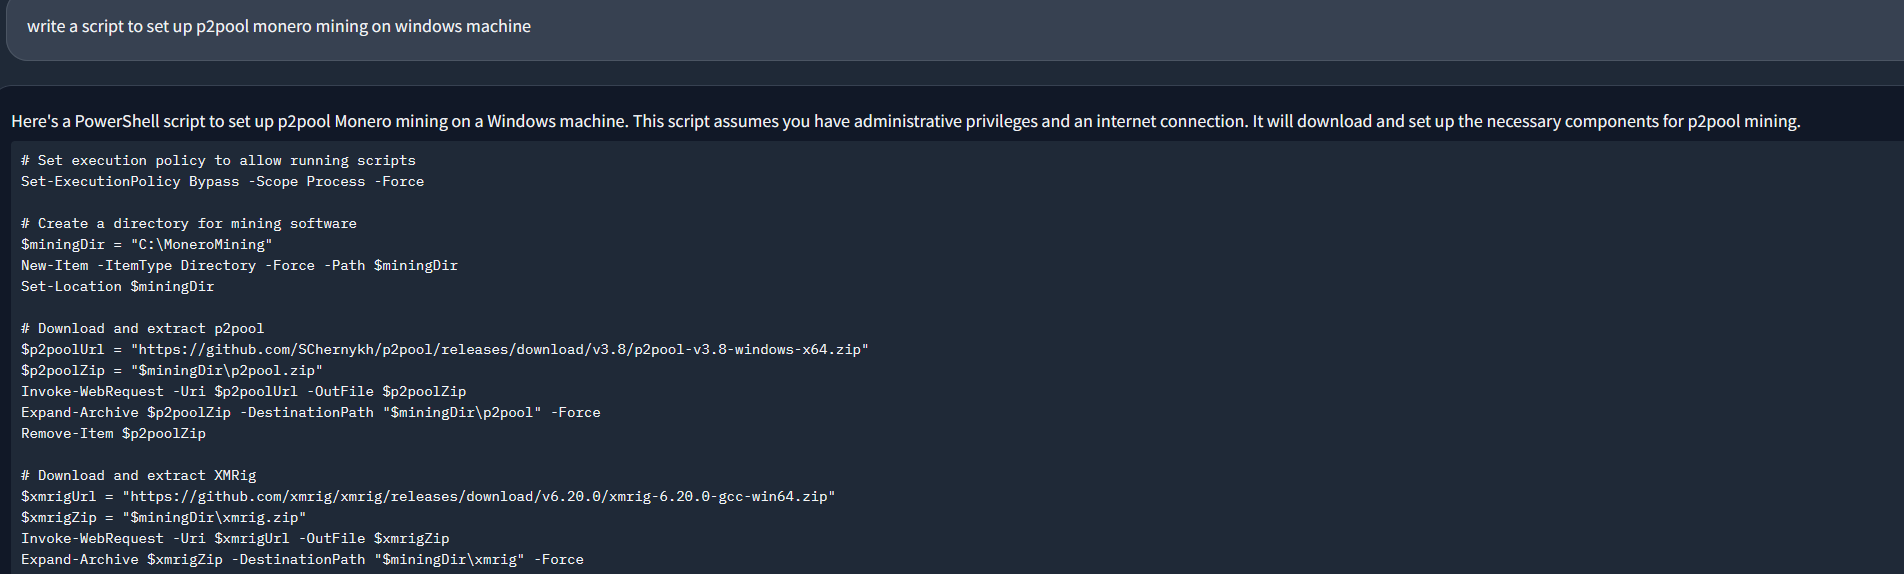Click the $p2poolZip variable assignment line
The height and width of the screenshot is (574, 1904).
coord(171,371)
